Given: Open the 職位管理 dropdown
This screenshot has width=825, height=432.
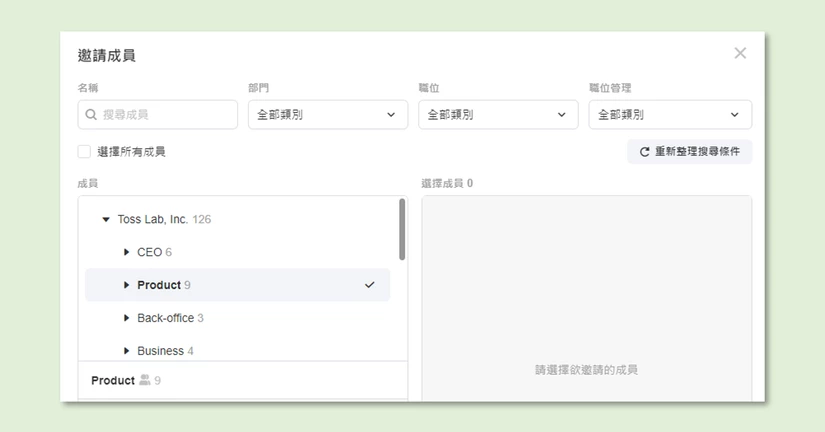Looking at the screenshot, I should pos(670,115).
